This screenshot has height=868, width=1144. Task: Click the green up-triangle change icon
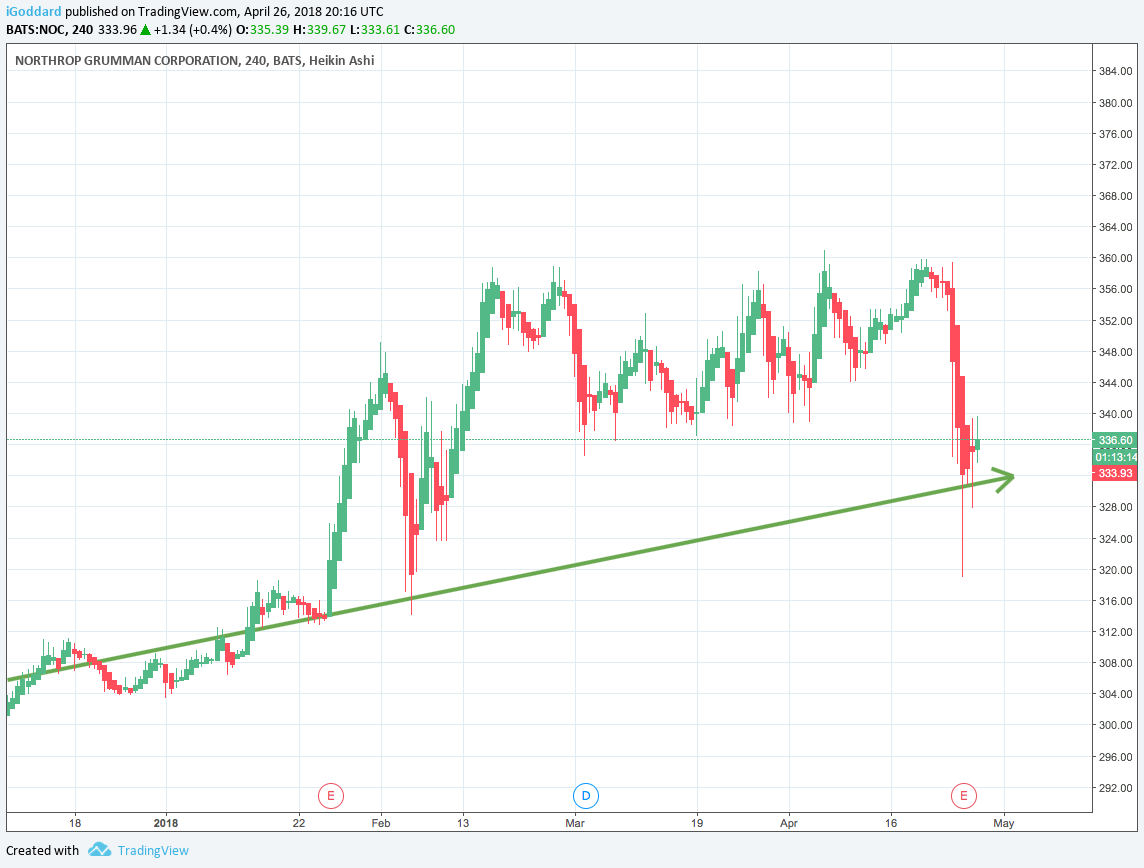coord(145,30)
